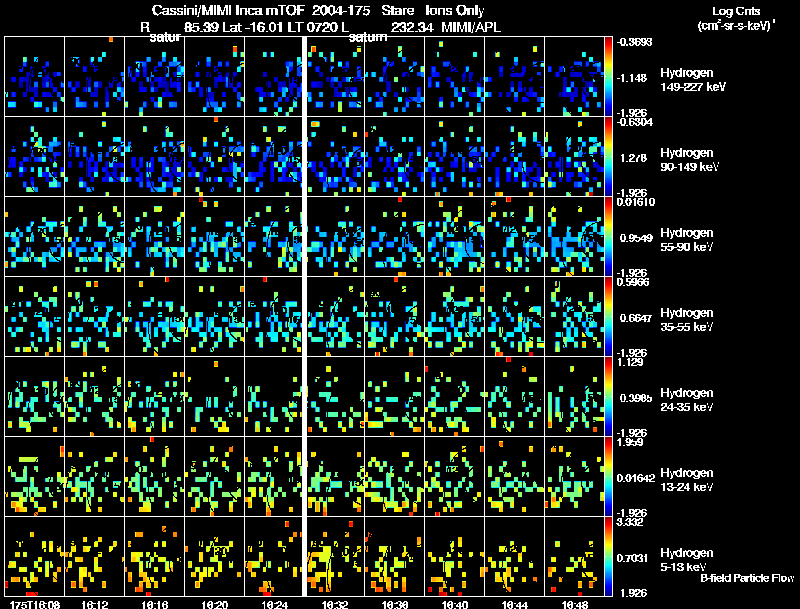Click the color bar for Hydrogen 24-35 keV
The image size is (800, 609).
(x=608, y=397)
